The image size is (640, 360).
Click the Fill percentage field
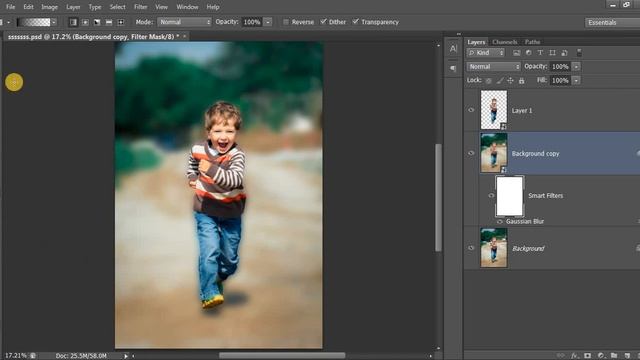(560, 80)
